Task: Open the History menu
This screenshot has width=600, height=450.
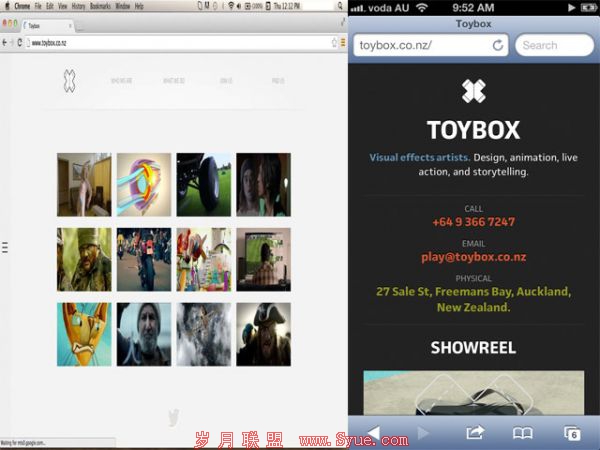Action: pyautogui.click(x=78, y=6)
